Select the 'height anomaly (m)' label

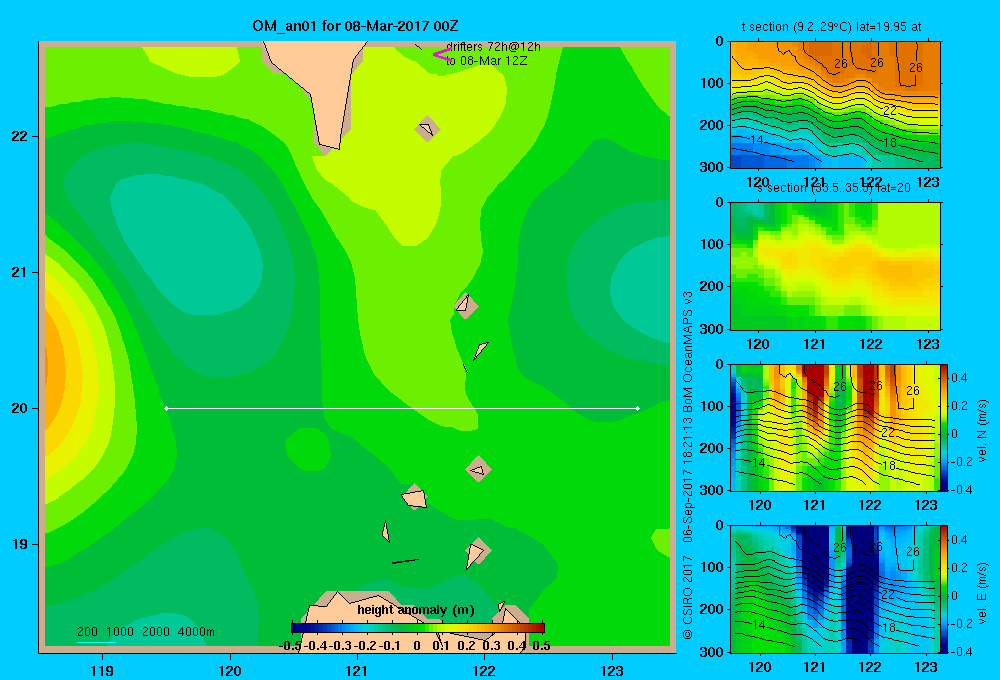click(416, 610)
